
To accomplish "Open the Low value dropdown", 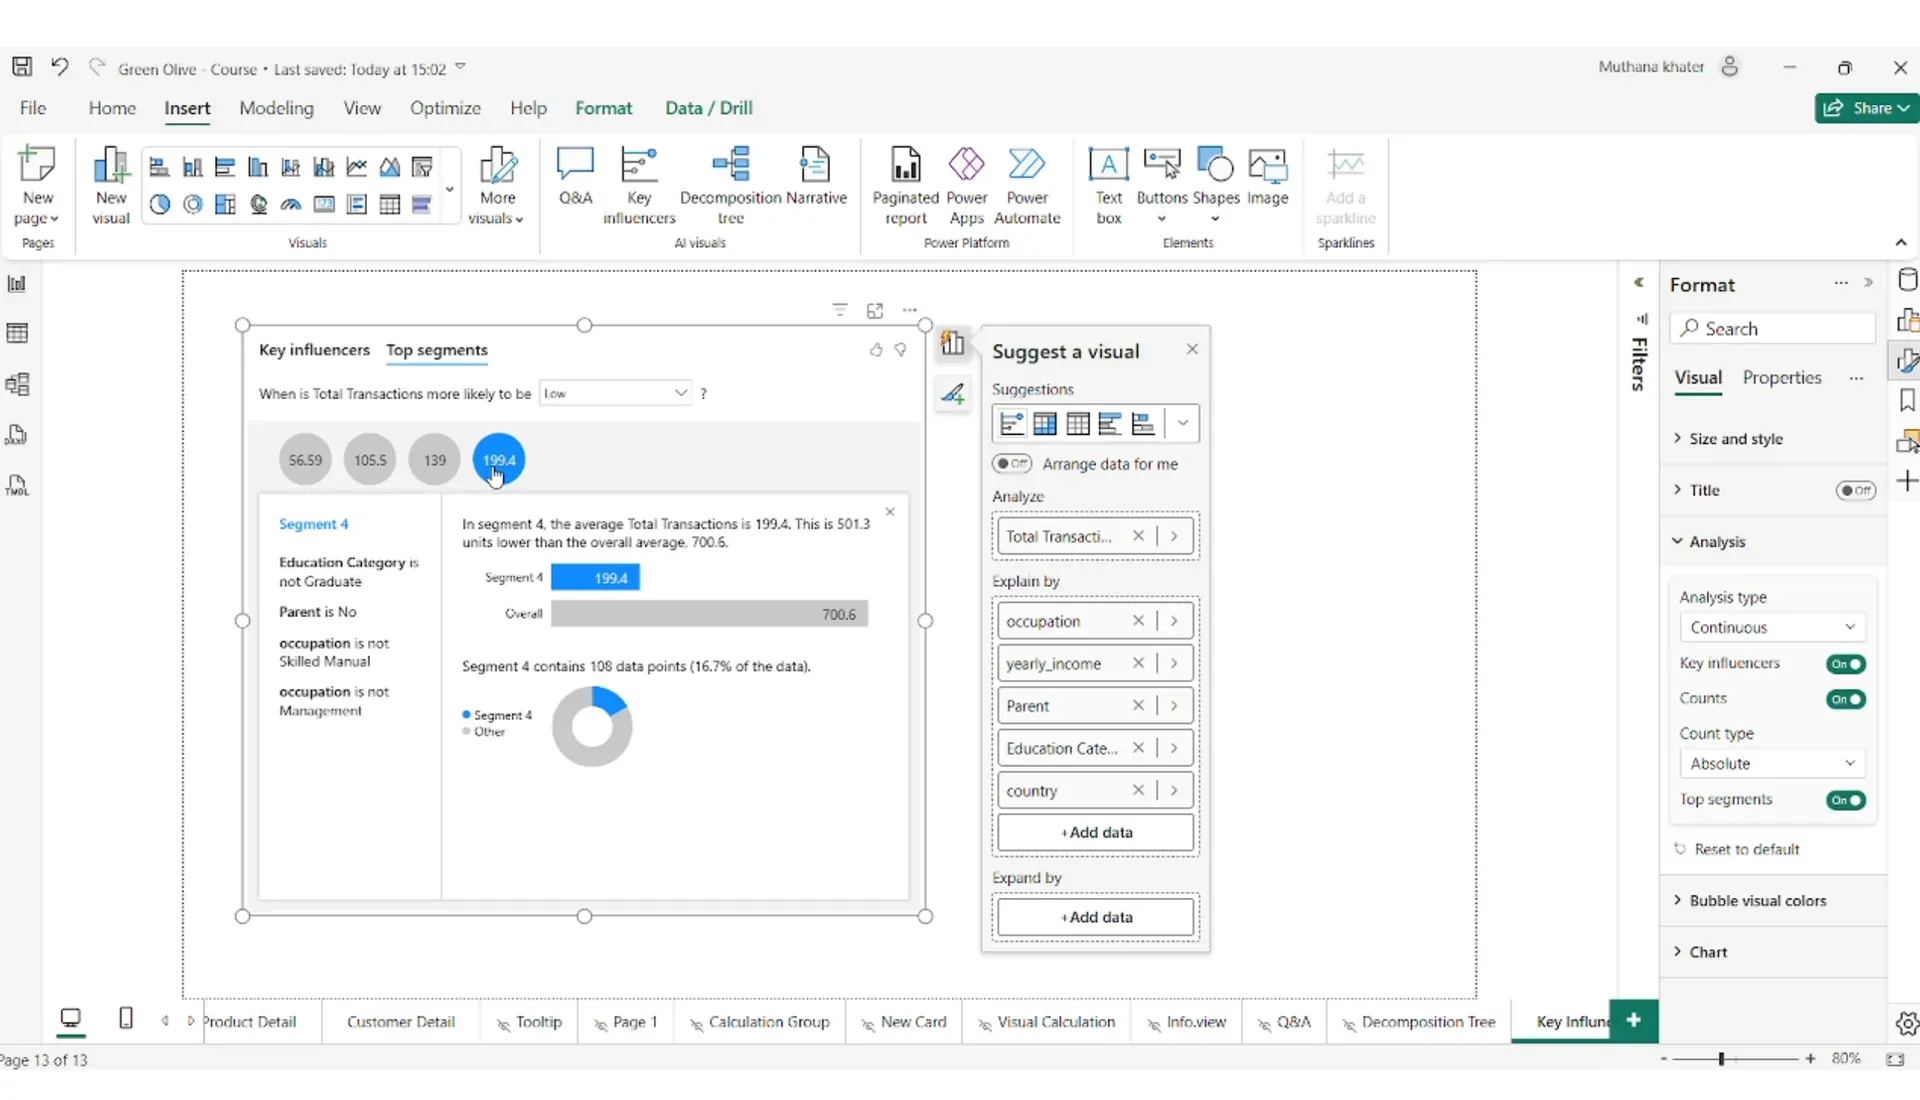I will pos(614,393).
